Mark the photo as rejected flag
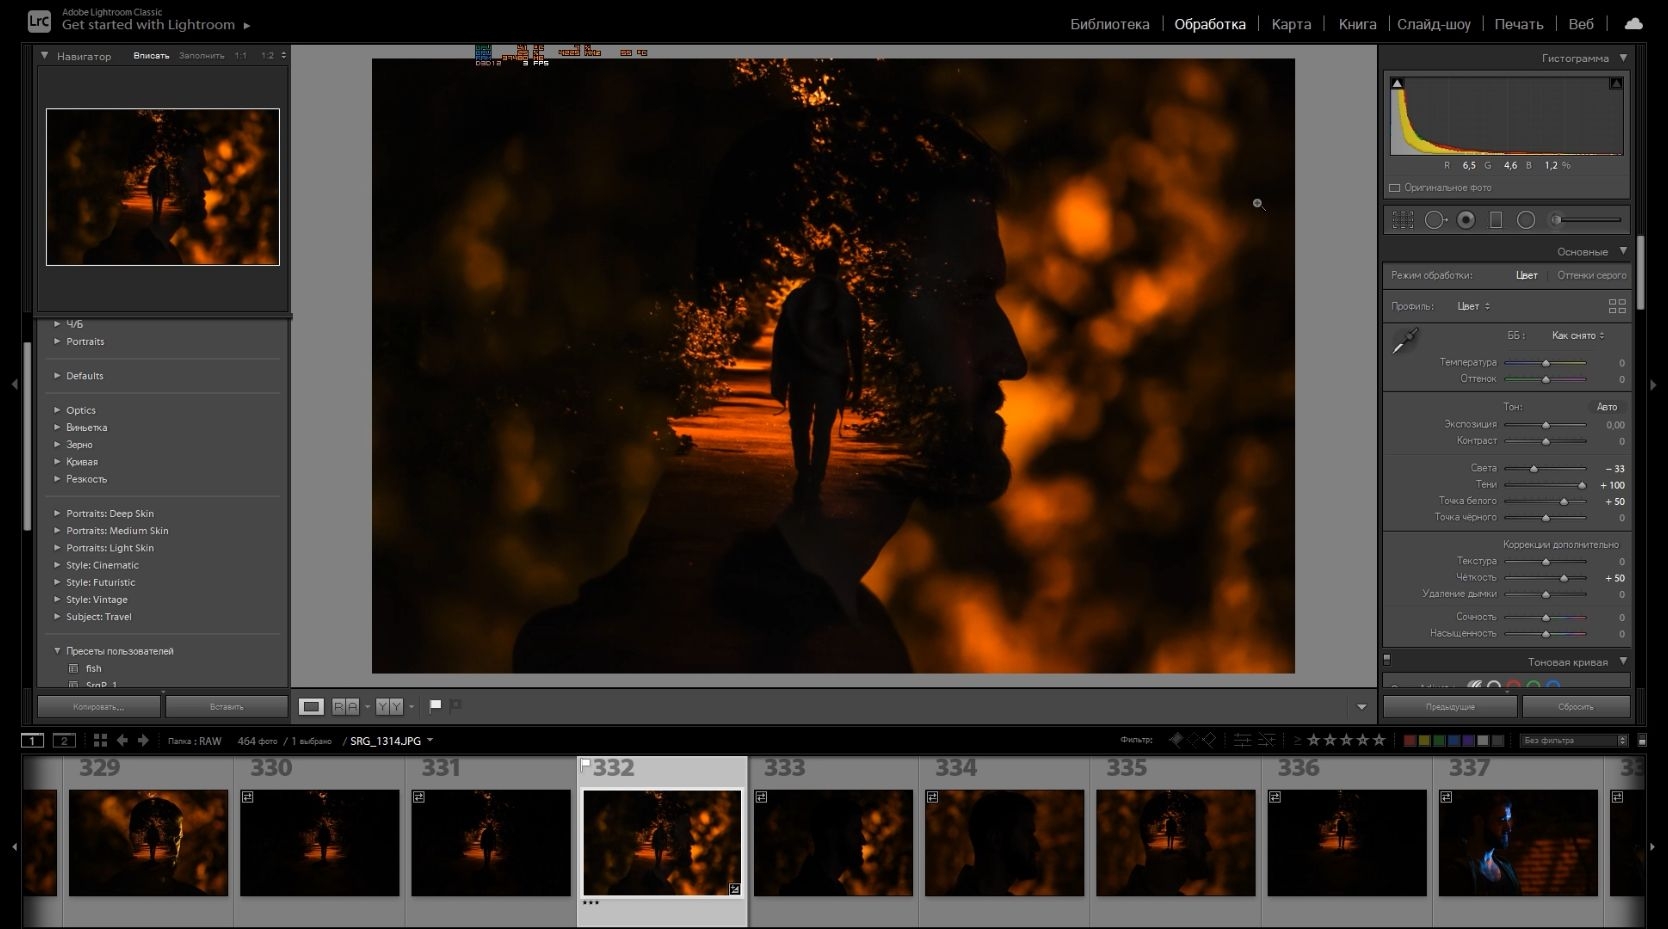 pos(456,705)
